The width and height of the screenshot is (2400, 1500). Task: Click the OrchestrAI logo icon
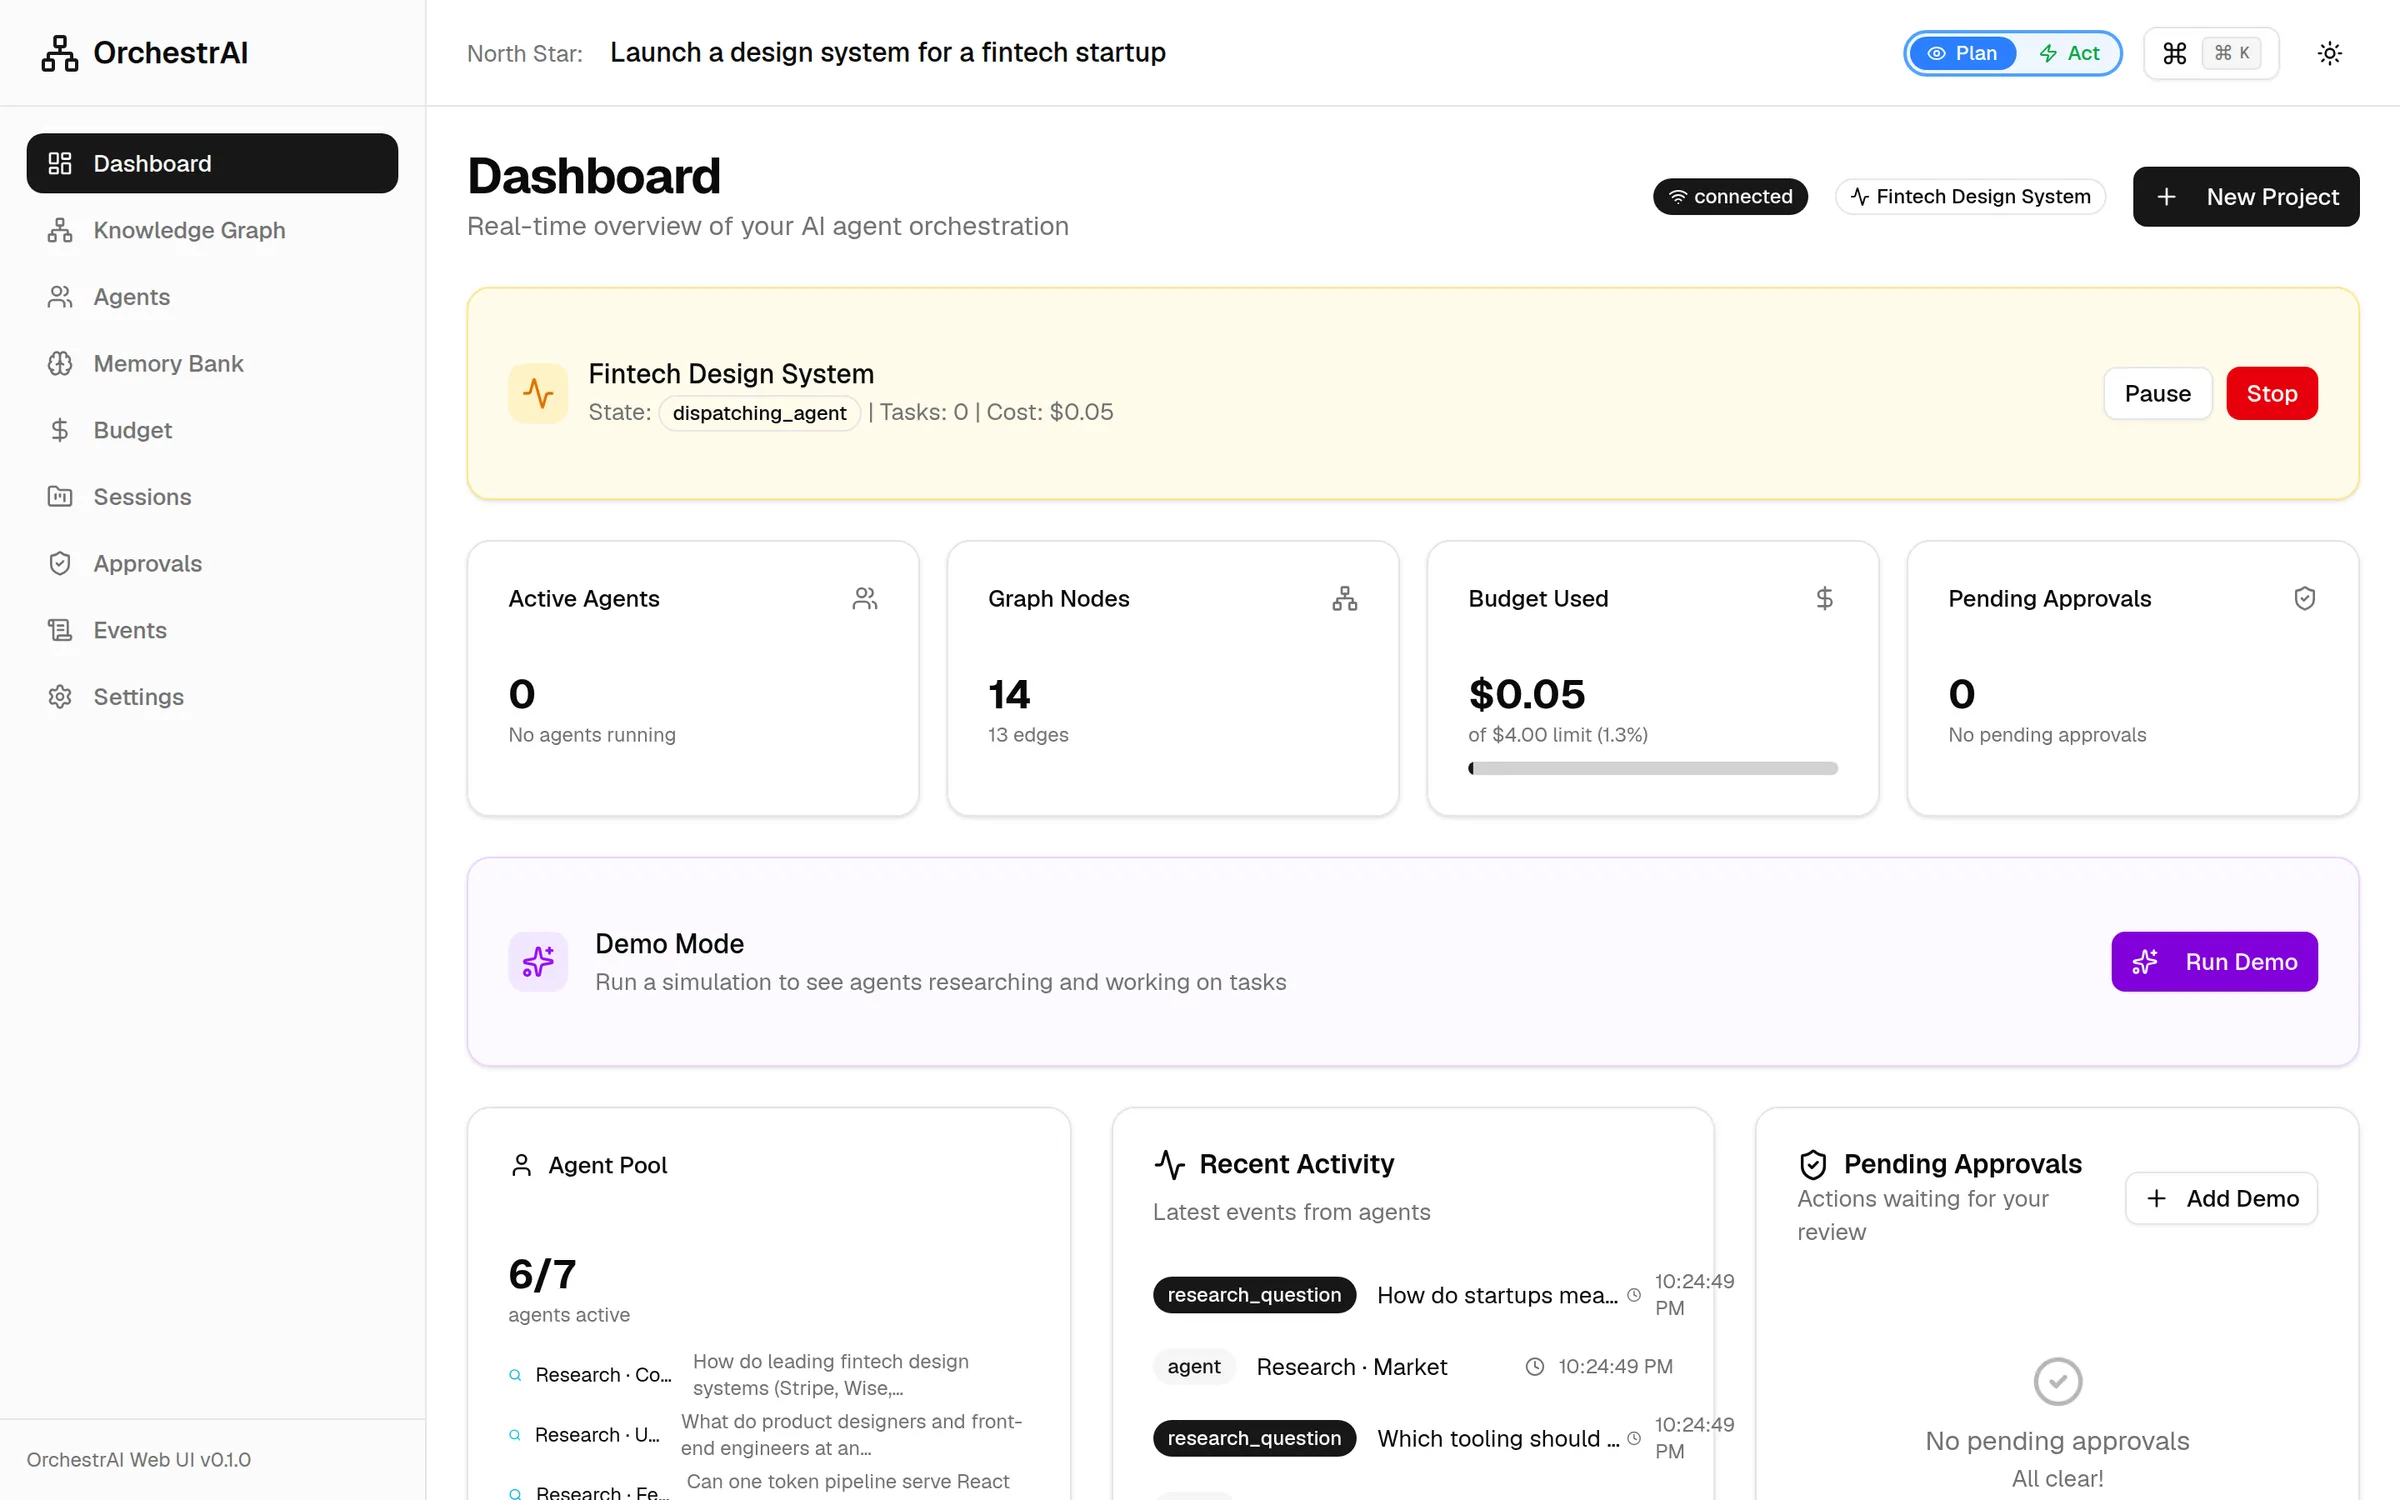(x=59, y=53)
